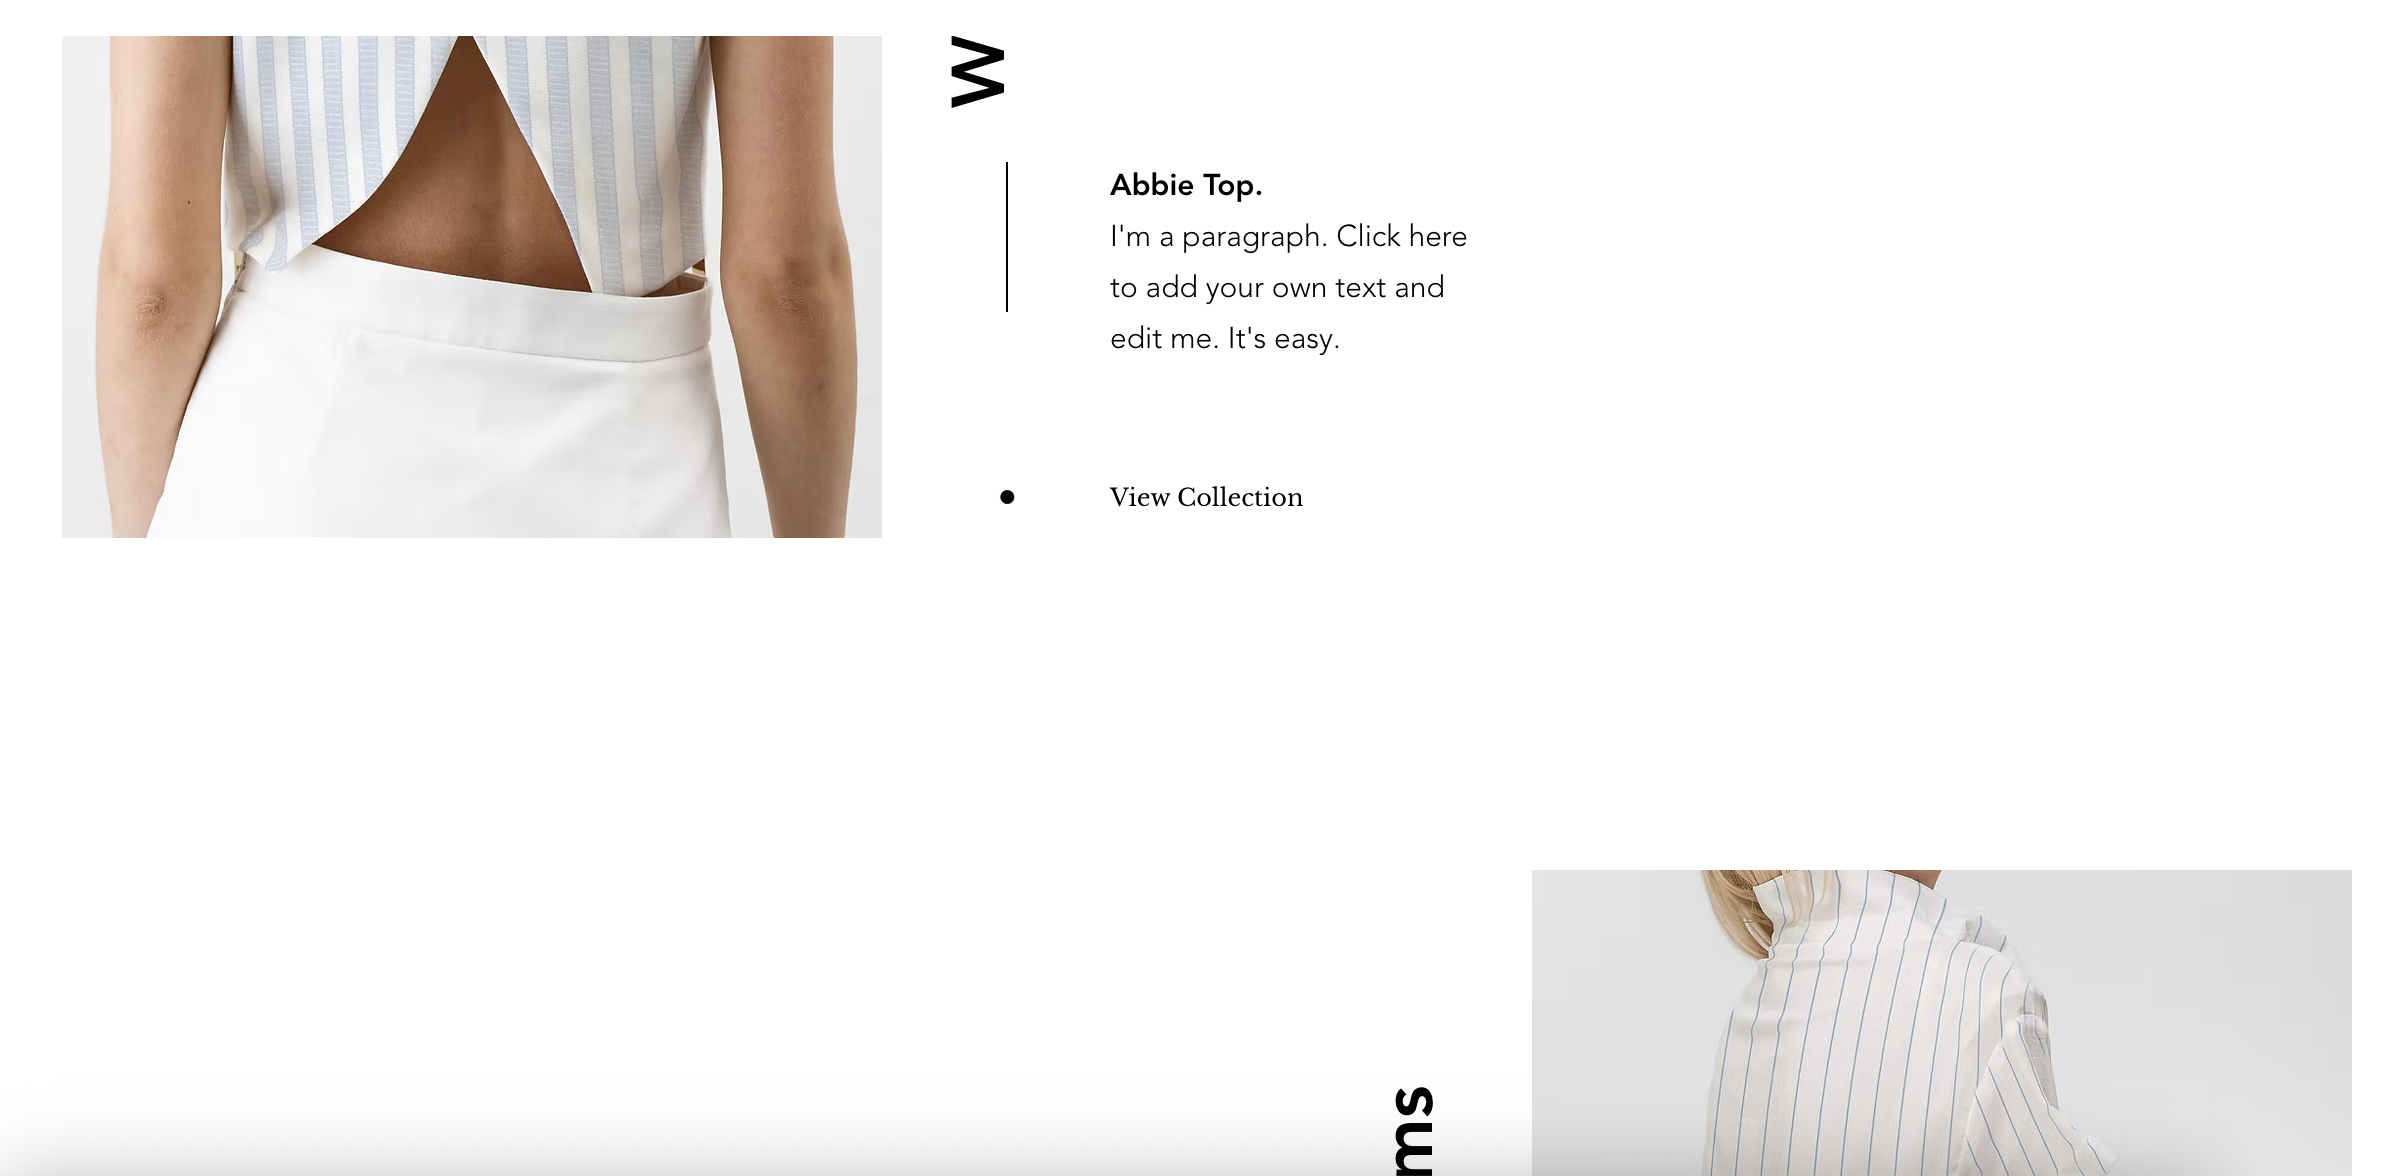The image size is (2382, 1176).
Task: Open the pinstriped shirt product photo
Action: (x=1941, y=1023)
